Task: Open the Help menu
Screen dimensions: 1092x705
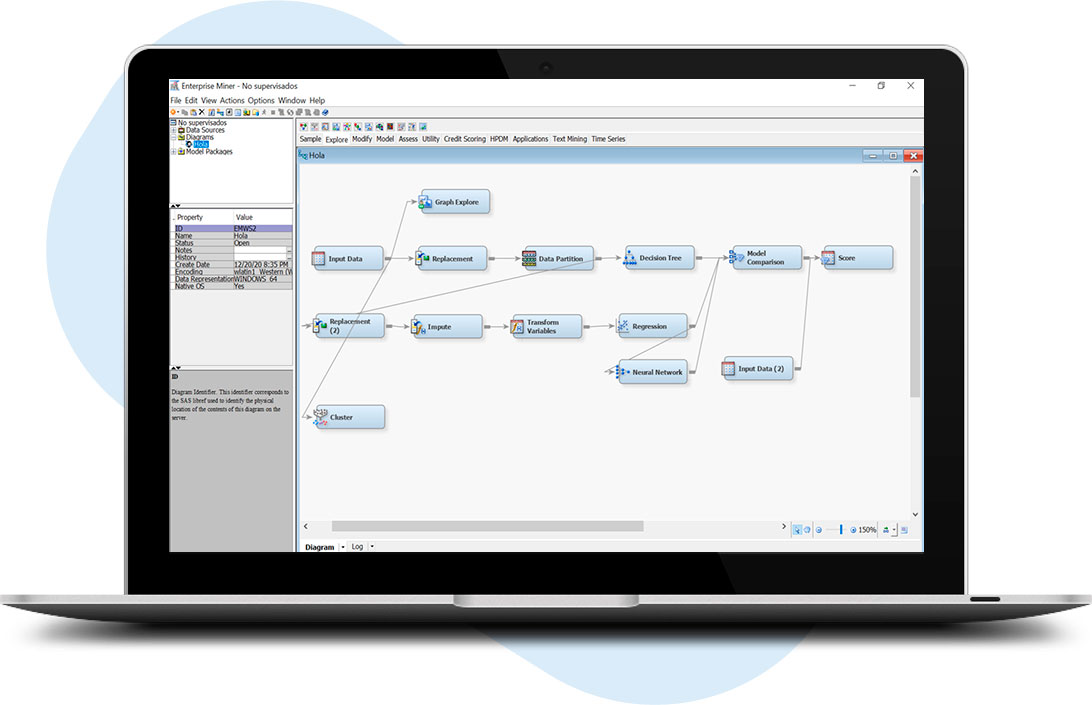Action: (317, 100)
